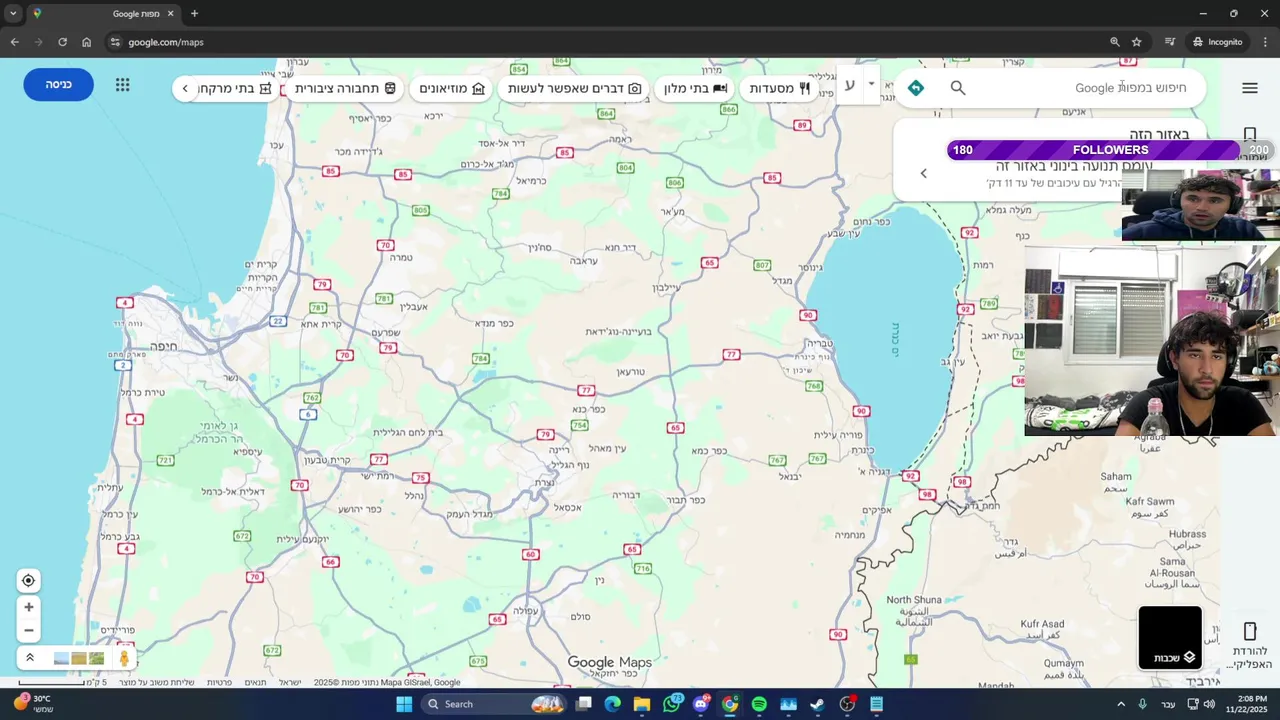The image size is (1280, 720).
Task: Open Chrome media control icon
Action: pyautogui.click(x=1169, y=42)
